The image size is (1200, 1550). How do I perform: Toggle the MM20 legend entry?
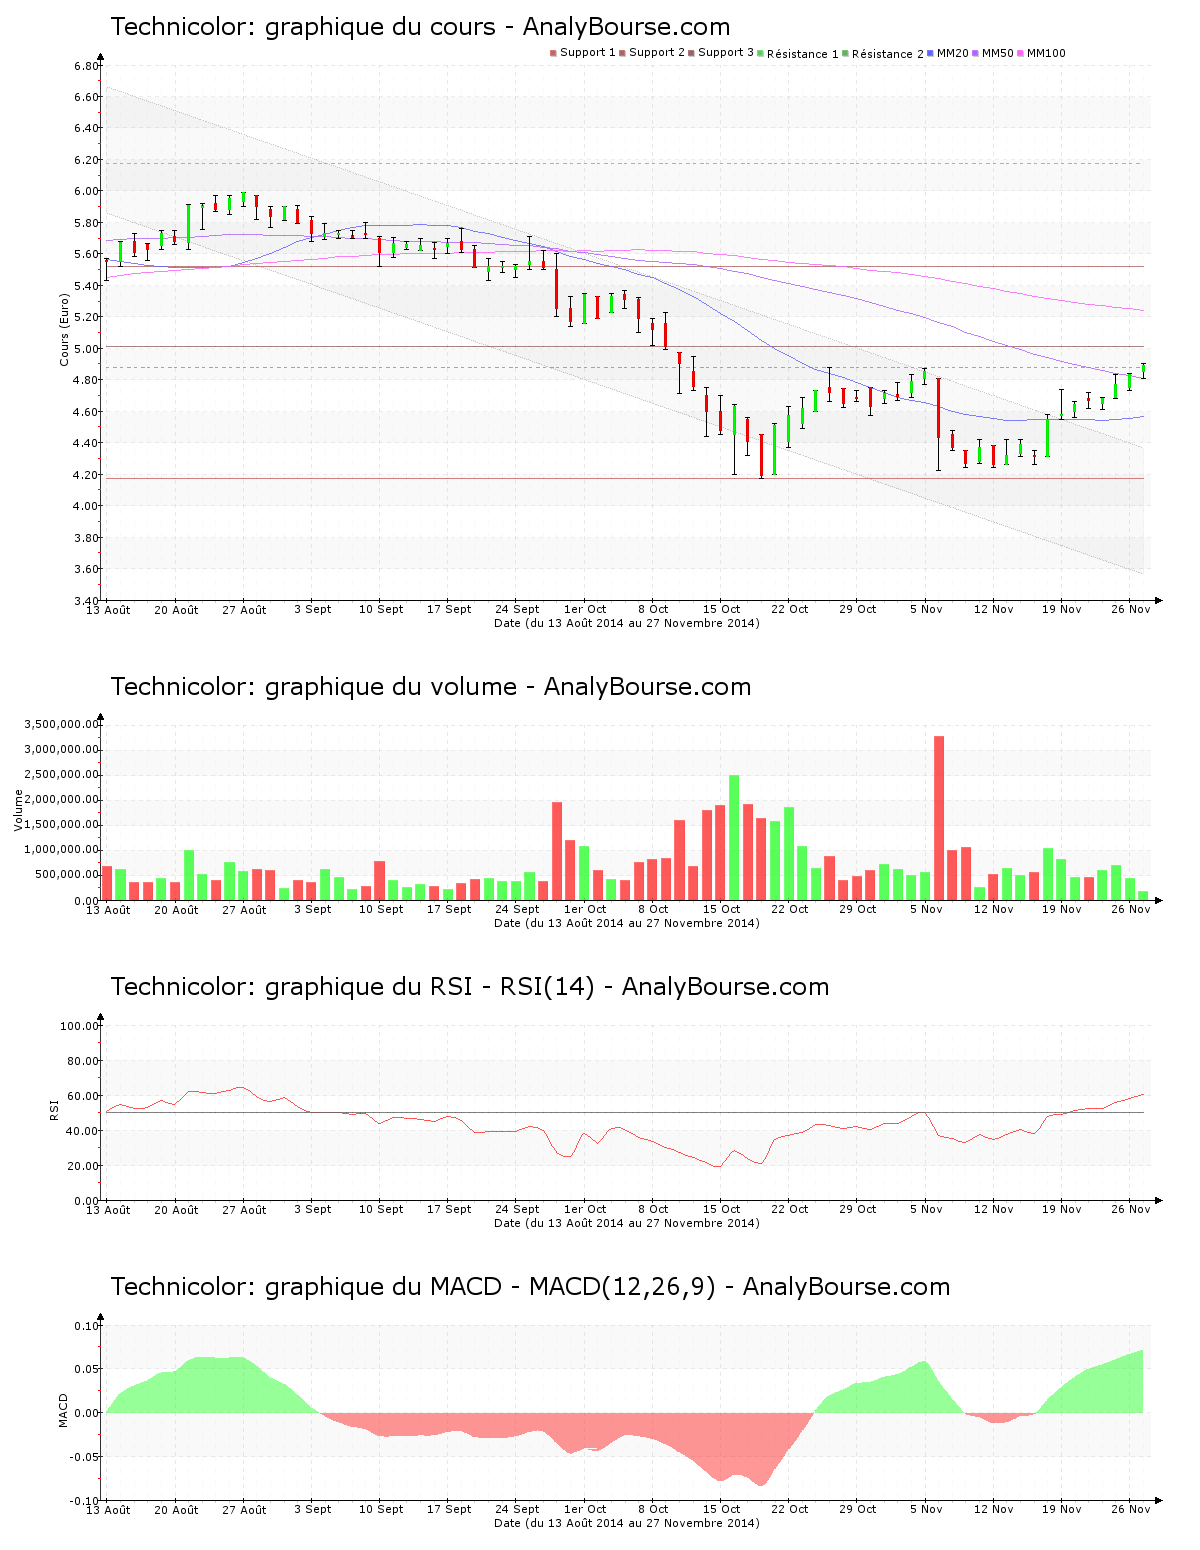[x=948, y=53]
